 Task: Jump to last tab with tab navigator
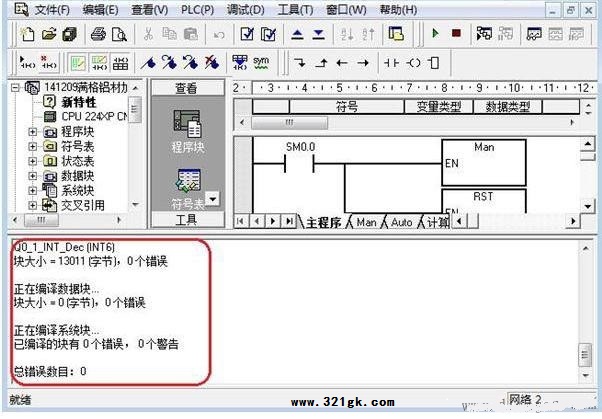click(289, 221)
